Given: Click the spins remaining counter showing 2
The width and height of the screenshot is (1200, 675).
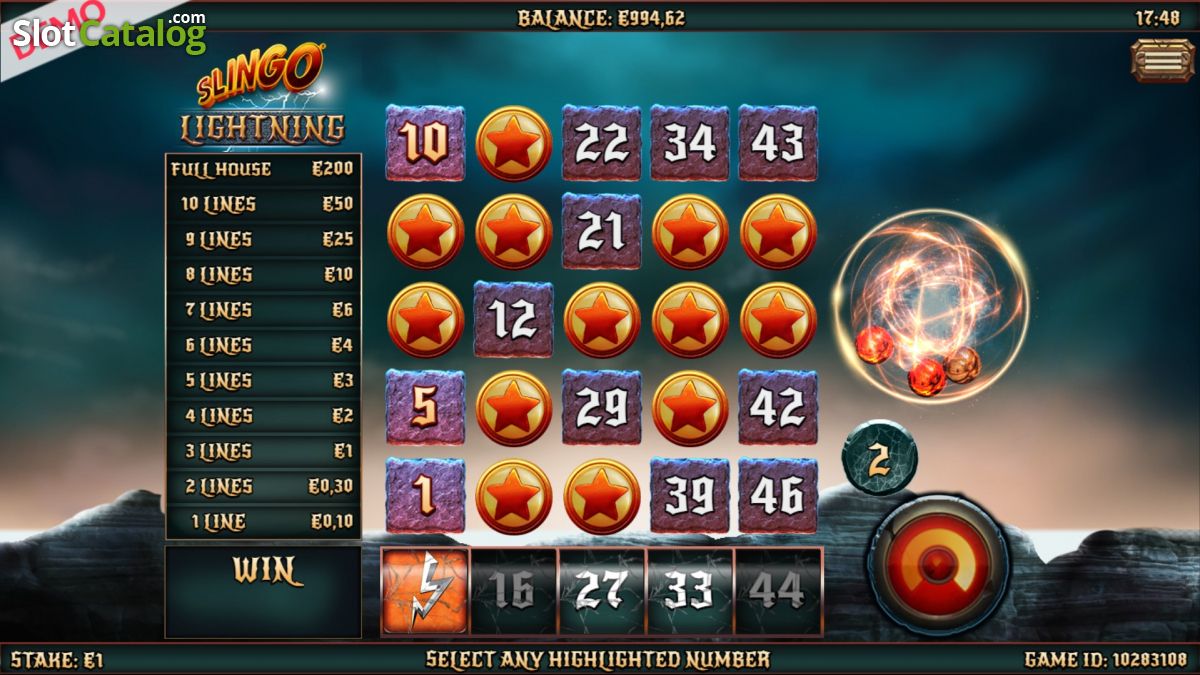Looking at the screenshot, I should [879, 459].
